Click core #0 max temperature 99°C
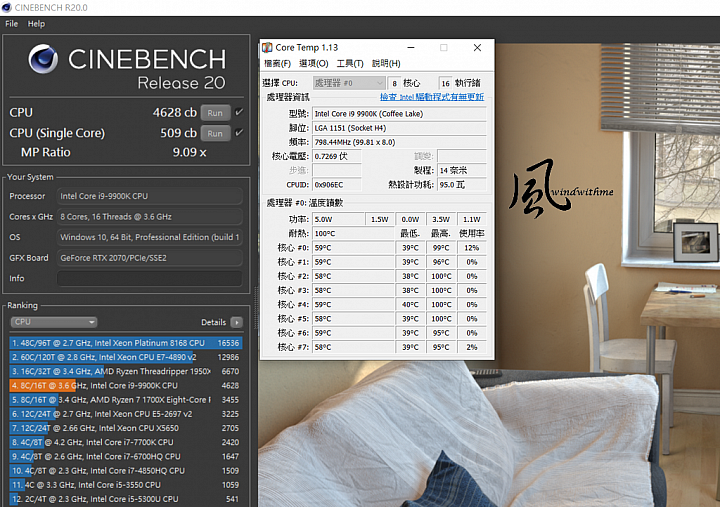This screenshot has height=507, width=720. tap(441, 248)
